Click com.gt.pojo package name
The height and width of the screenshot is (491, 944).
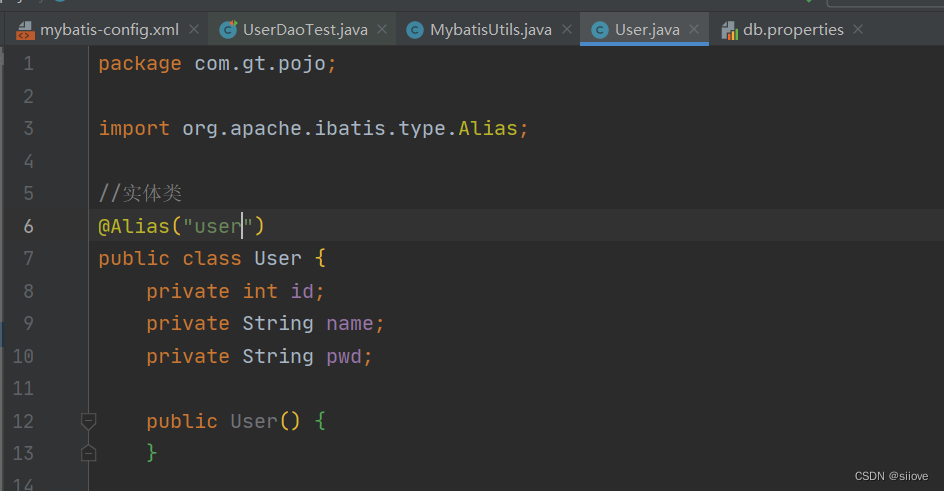coord(260,64)
